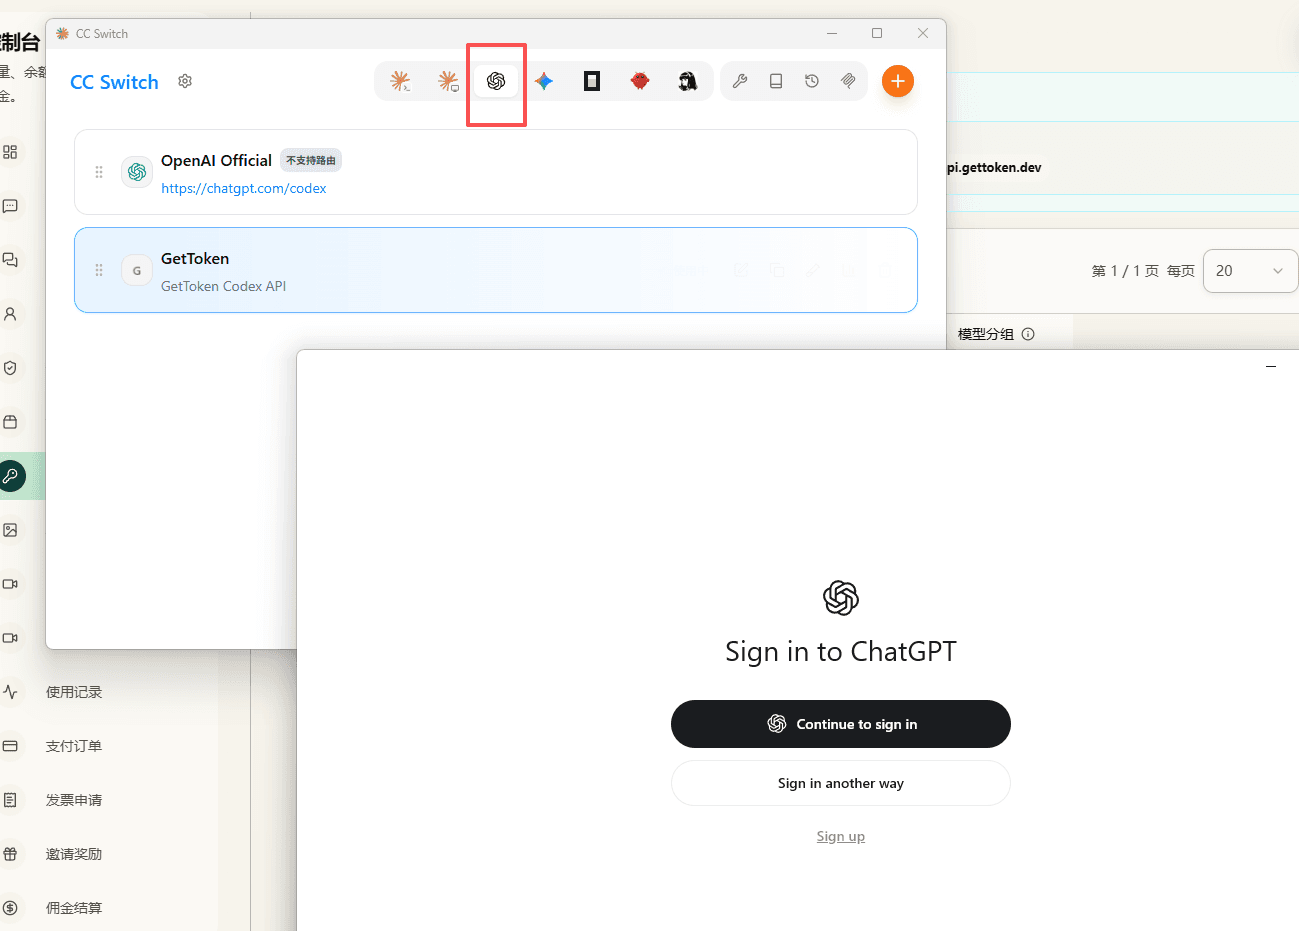
Task: Click the paperclip-style icon in CC Switch toolbar
Action: click(848, 81)
